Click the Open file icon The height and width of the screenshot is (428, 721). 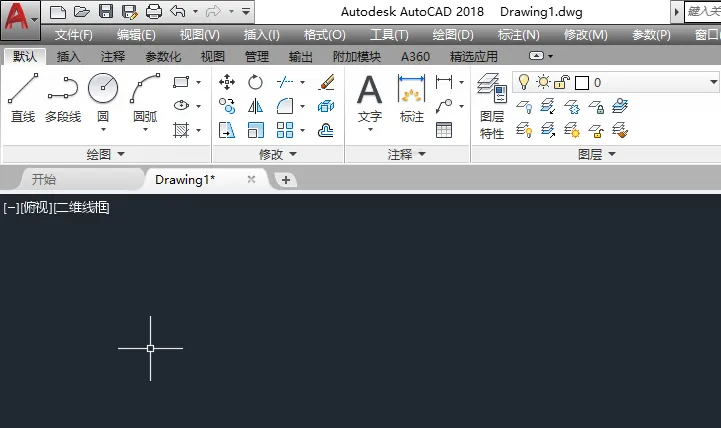pyautogui.click(x=81, y=12)
